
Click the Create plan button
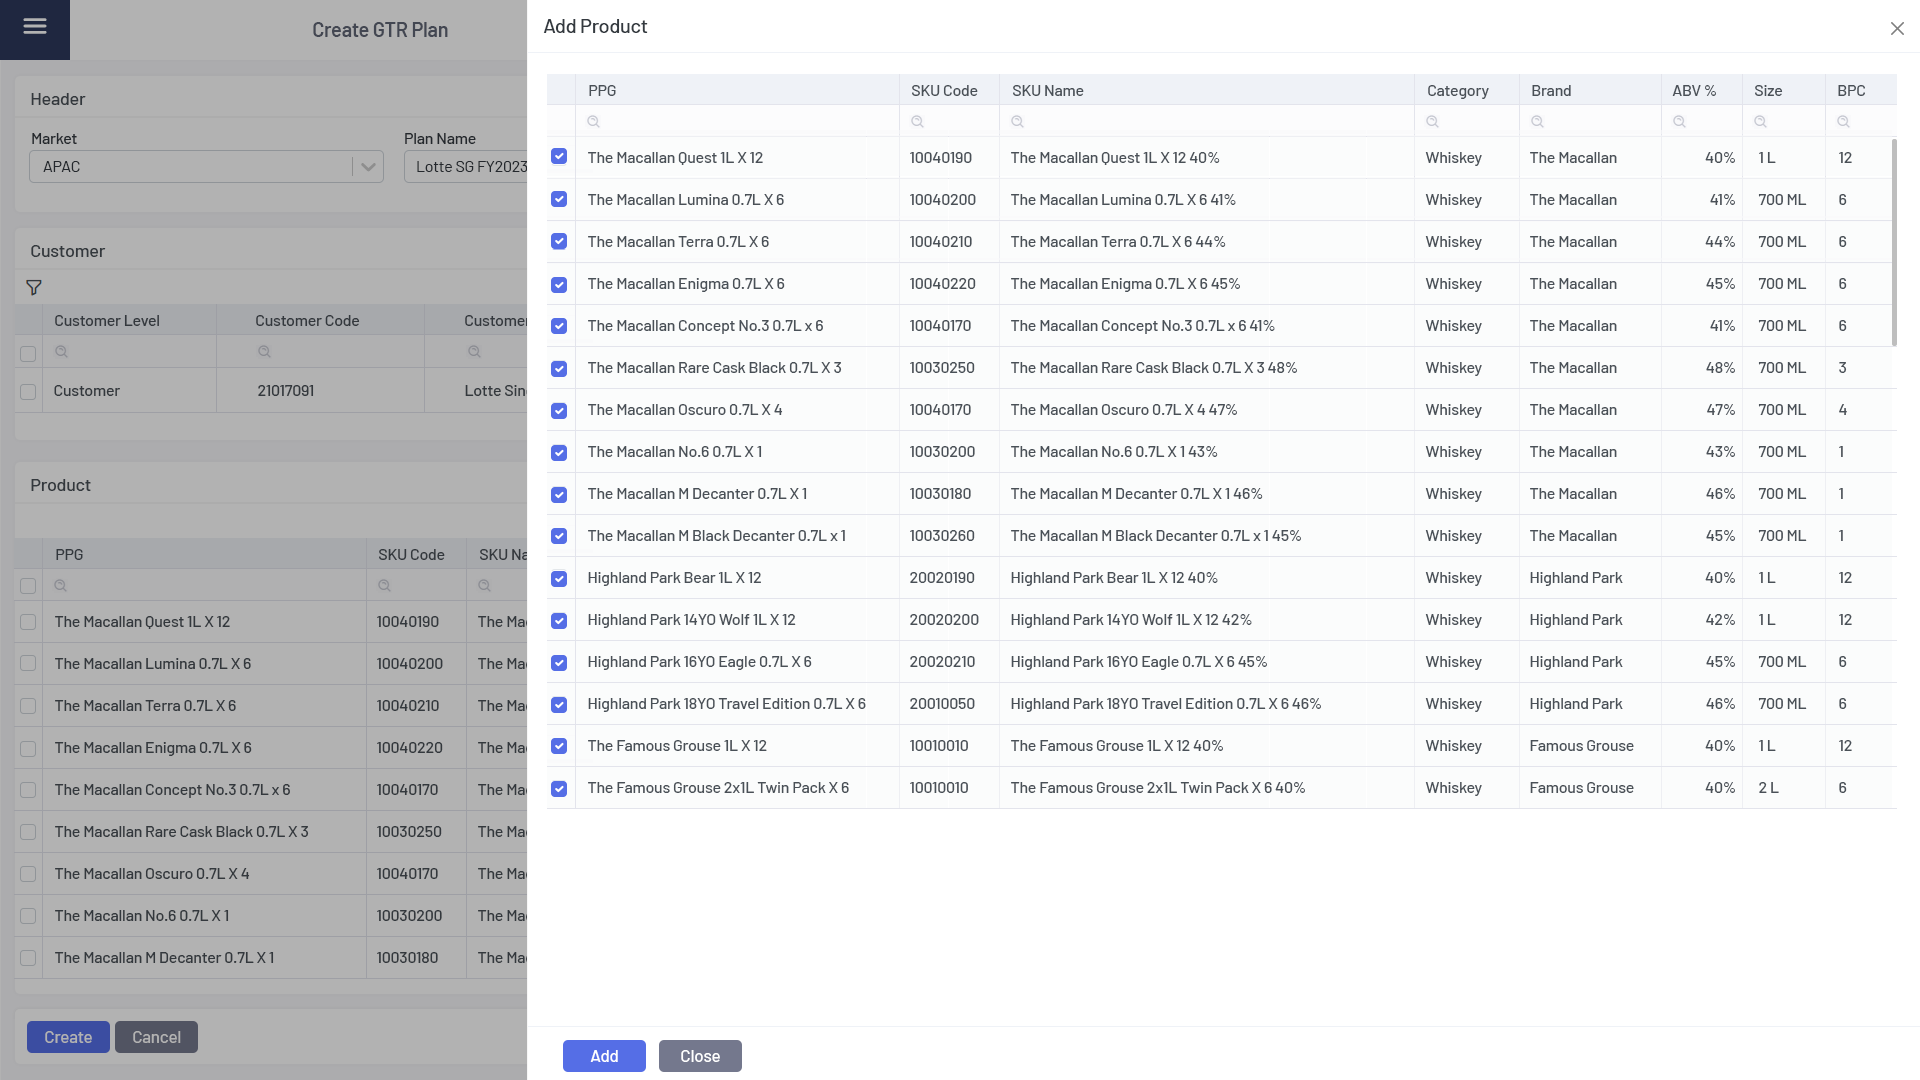[x=68, y=1037]
